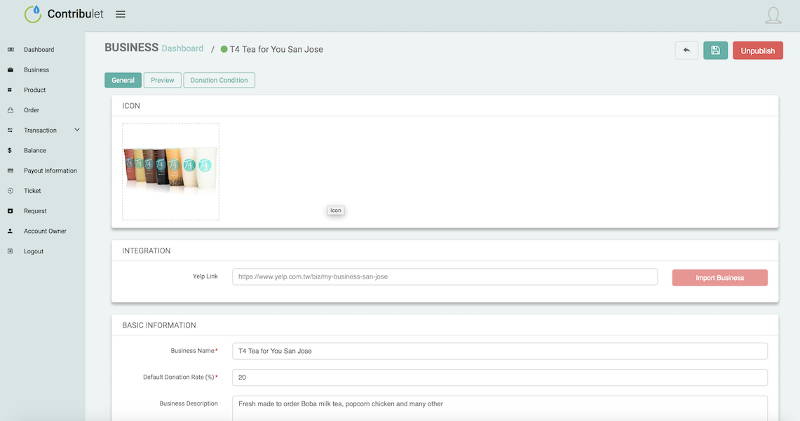Click the Logout sidebar icon
Image resolution: width=800 pixels, height=421 pixels.
point(10,251)
